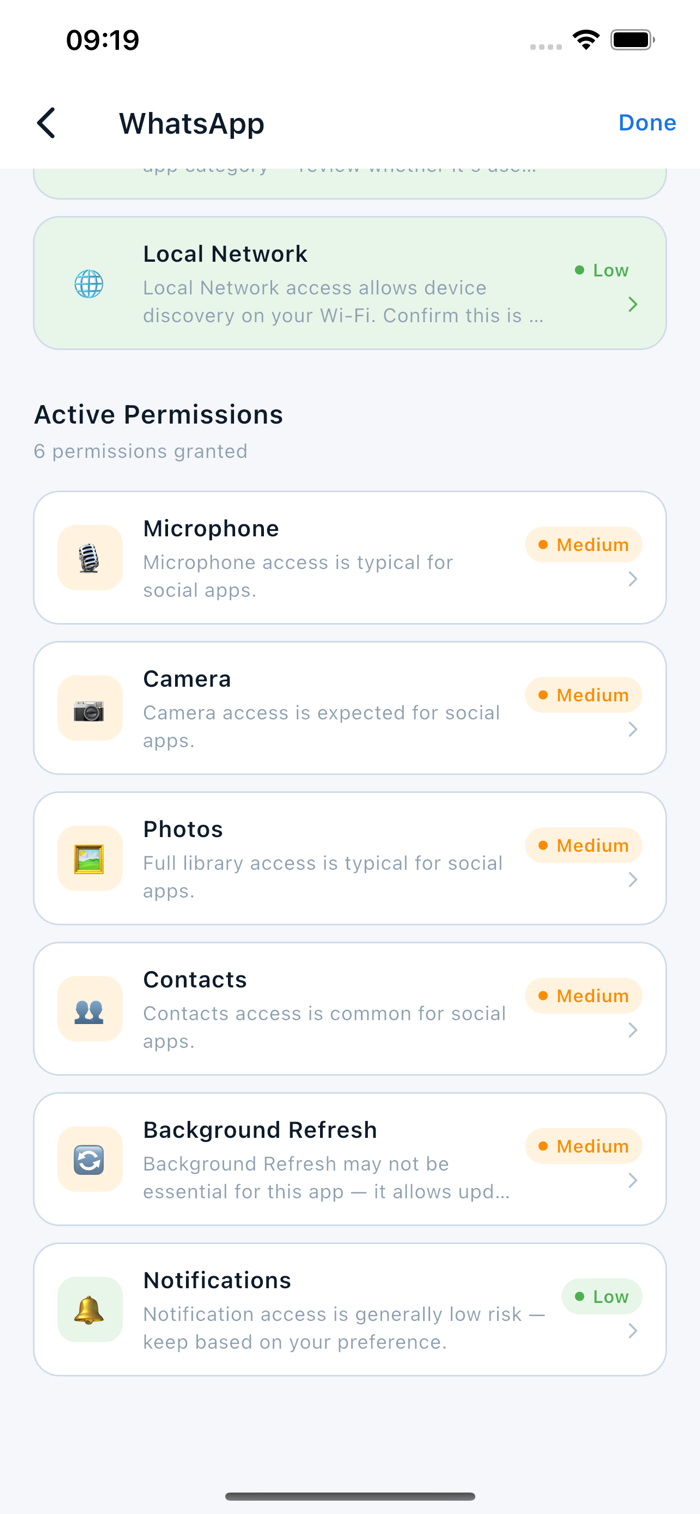Expand the Camera row chevron
Screen dimensions: 700x1514
coord(633,730)
